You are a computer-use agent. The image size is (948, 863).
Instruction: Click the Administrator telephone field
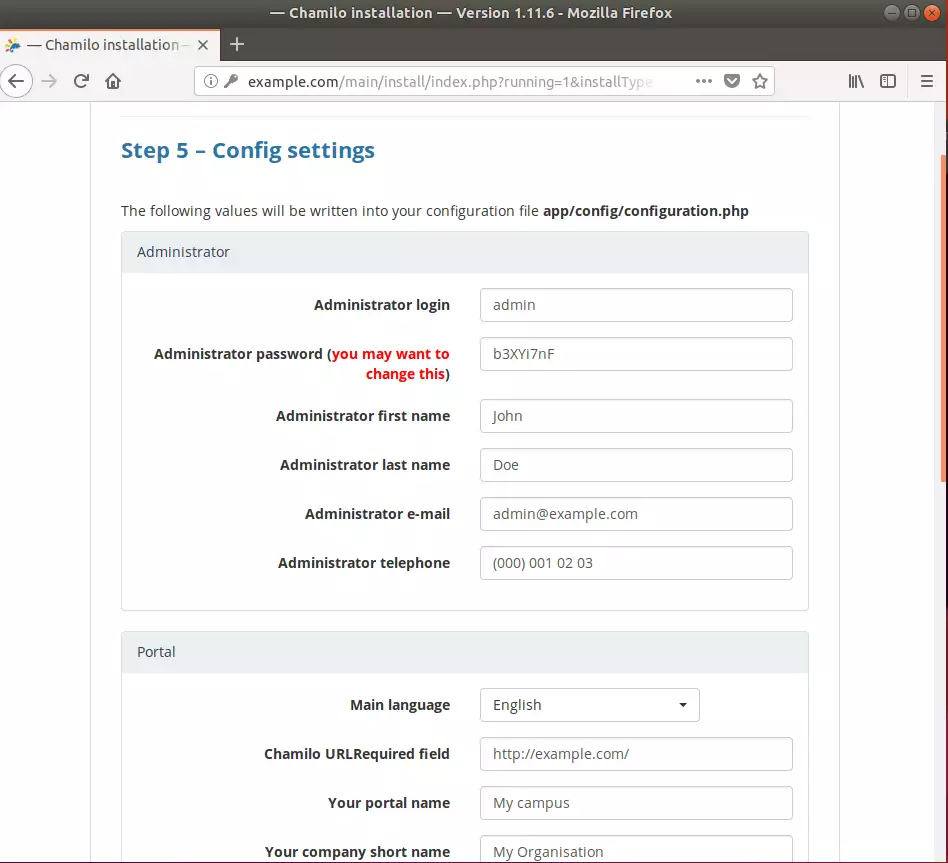pyautogui.click(x=636, y=563)
